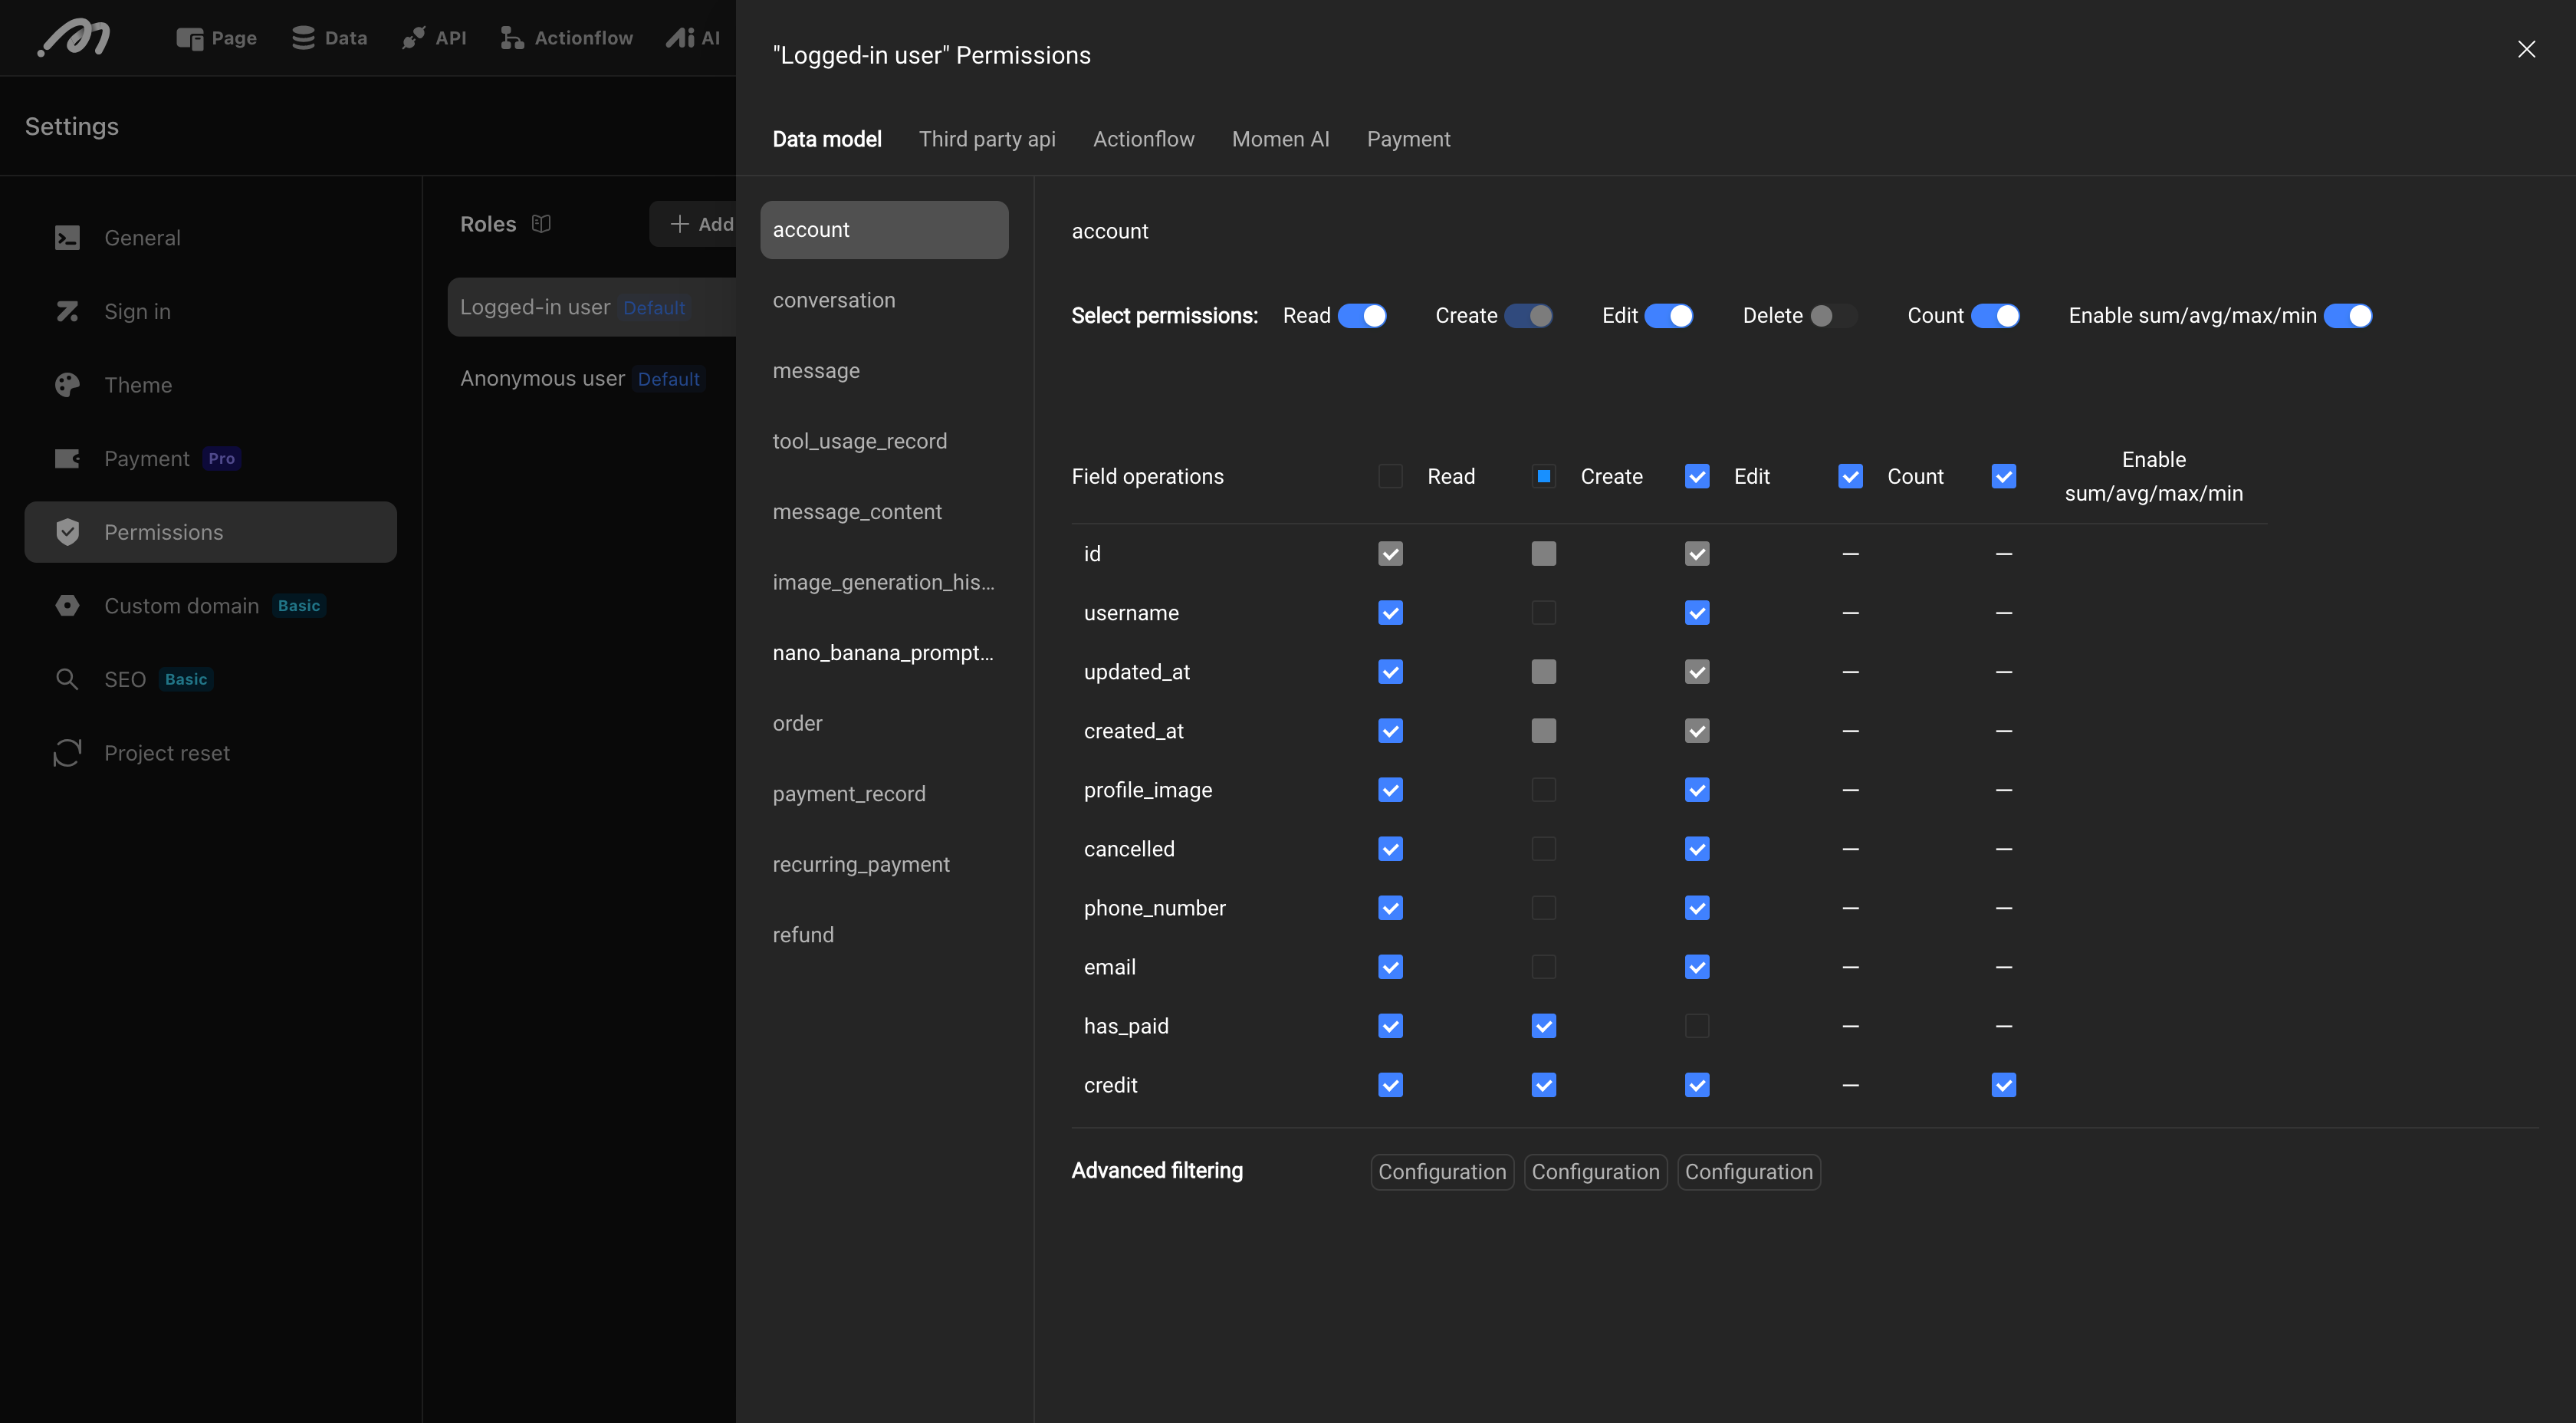This screenshot has width=2576, height=1423.
Task: Close the permissions panel with X
Action: 2526,49
